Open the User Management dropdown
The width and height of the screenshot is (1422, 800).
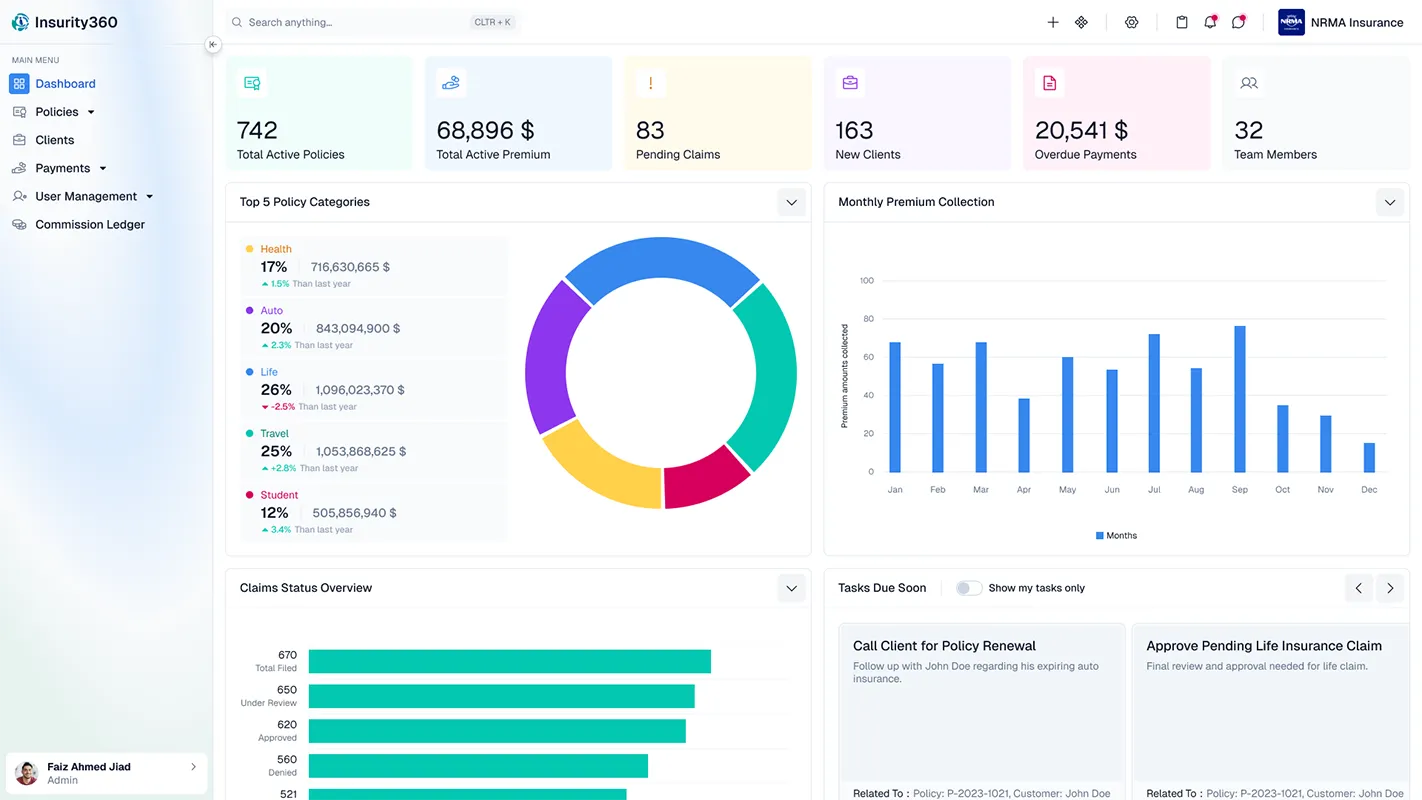pos(148,196)
